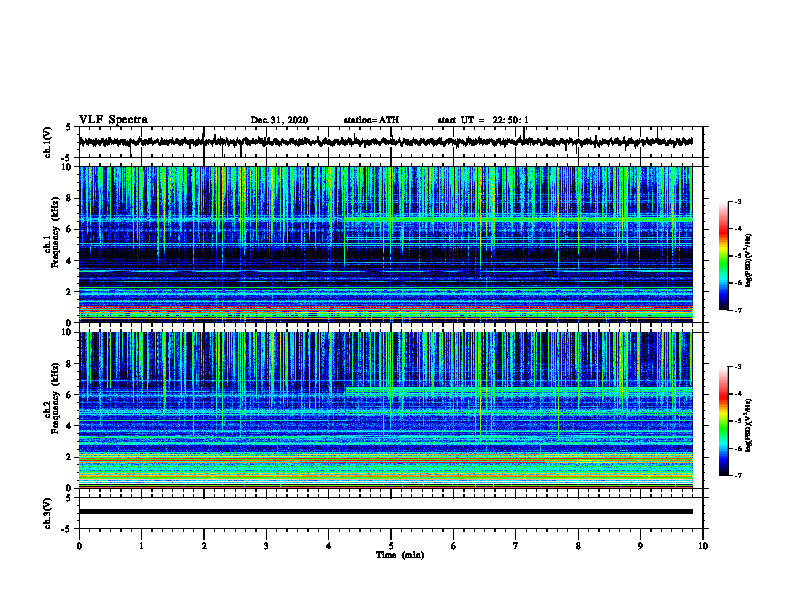Click the "VLF Spectra" plot title
This screenshot has width=792, height=612.
click(113, 120)
